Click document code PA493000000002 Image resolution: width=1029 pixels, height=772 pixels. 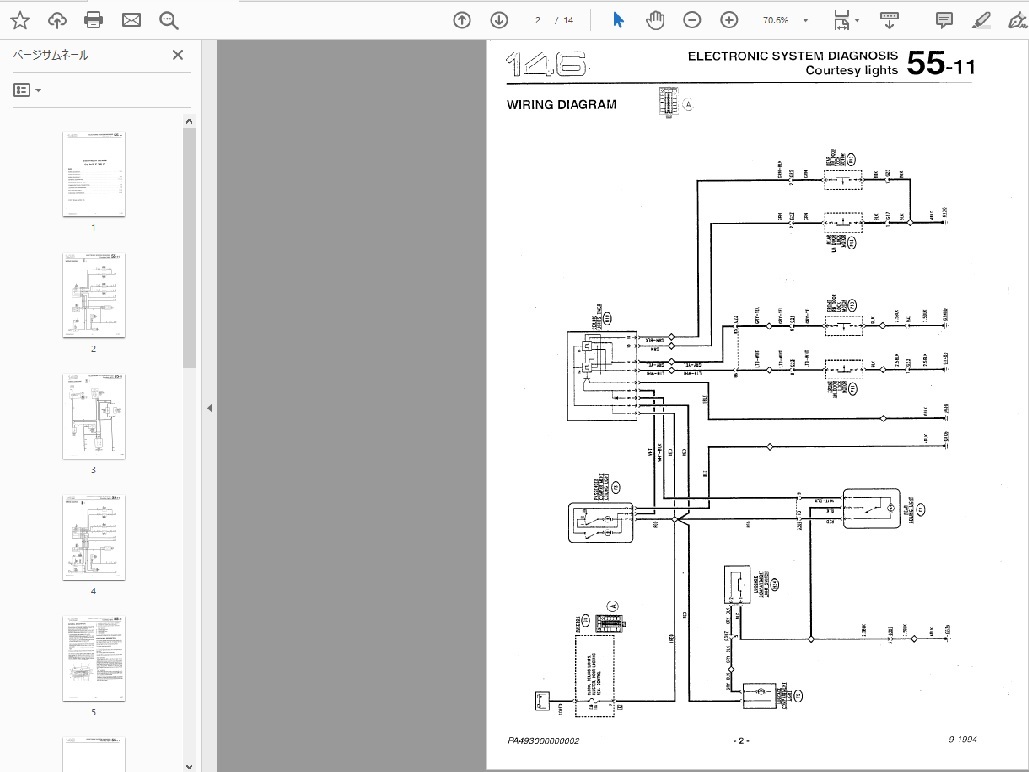(543, 740)
